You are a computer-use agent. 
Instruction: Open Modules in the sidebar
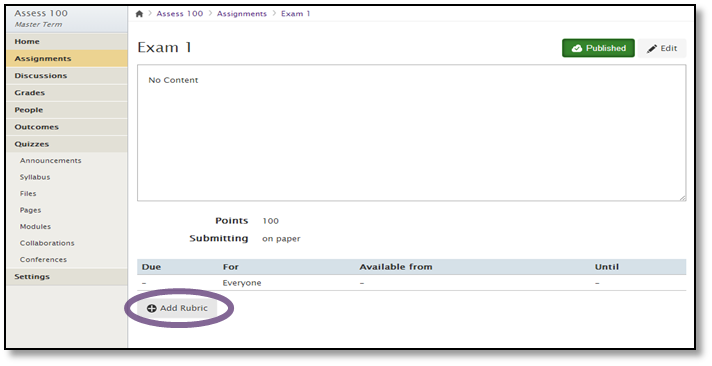(x=35, y=226)
